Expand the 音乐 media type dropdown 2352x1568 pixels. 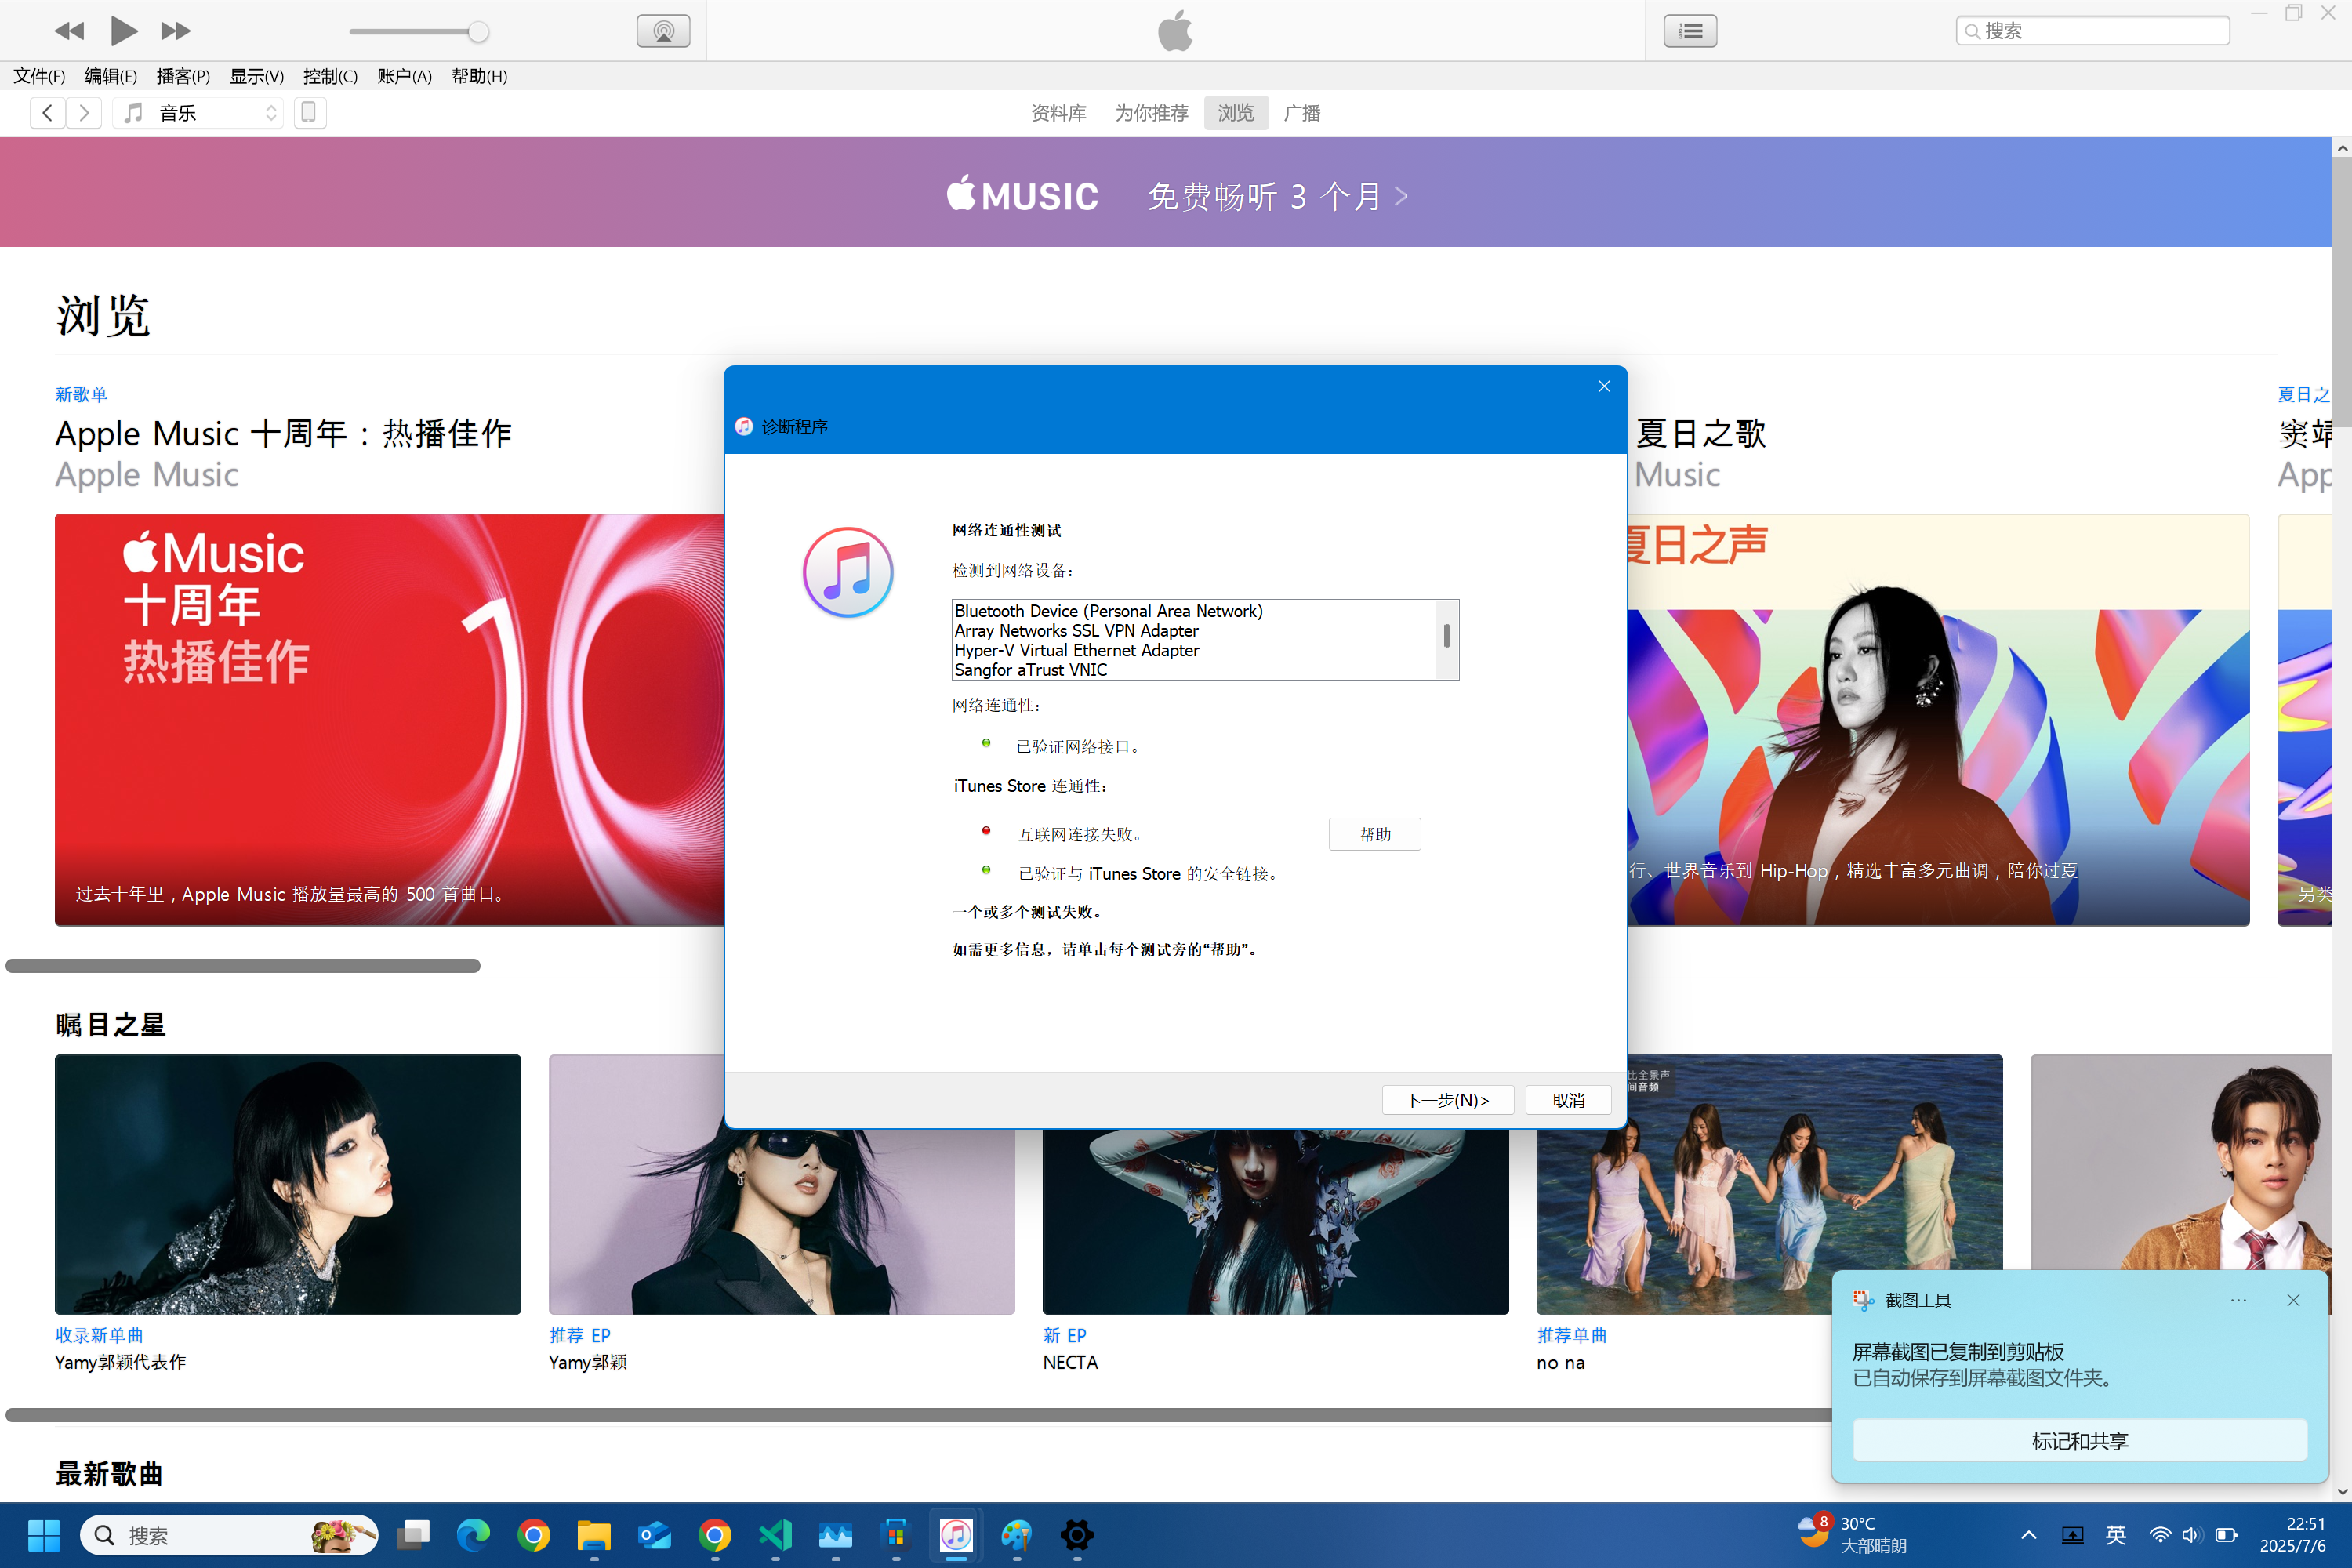coord(199,113)
